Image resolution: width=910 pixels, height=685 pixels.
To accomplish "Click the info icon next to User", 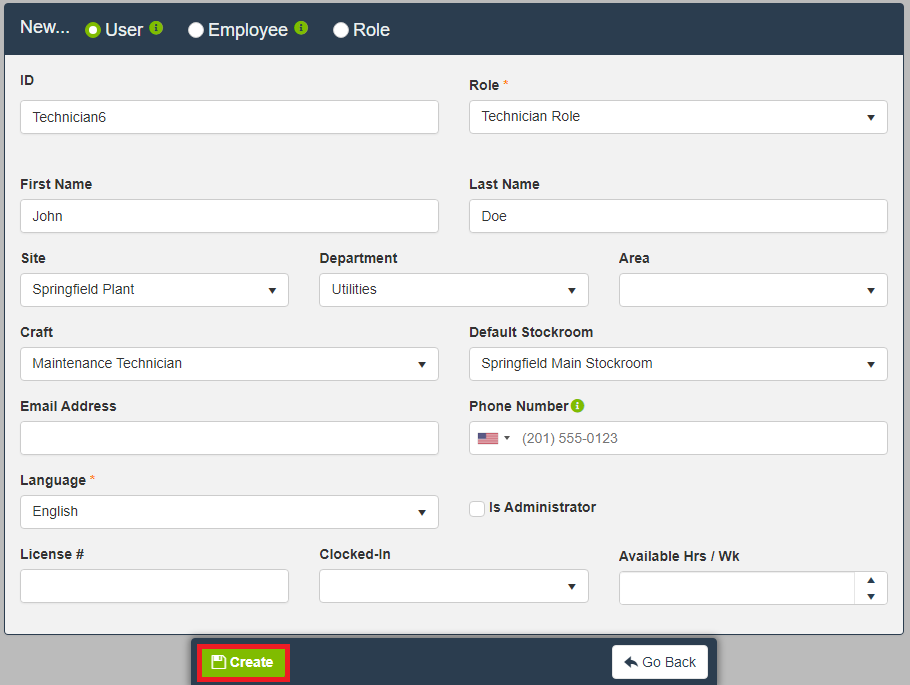I will [x=156, y=28].
